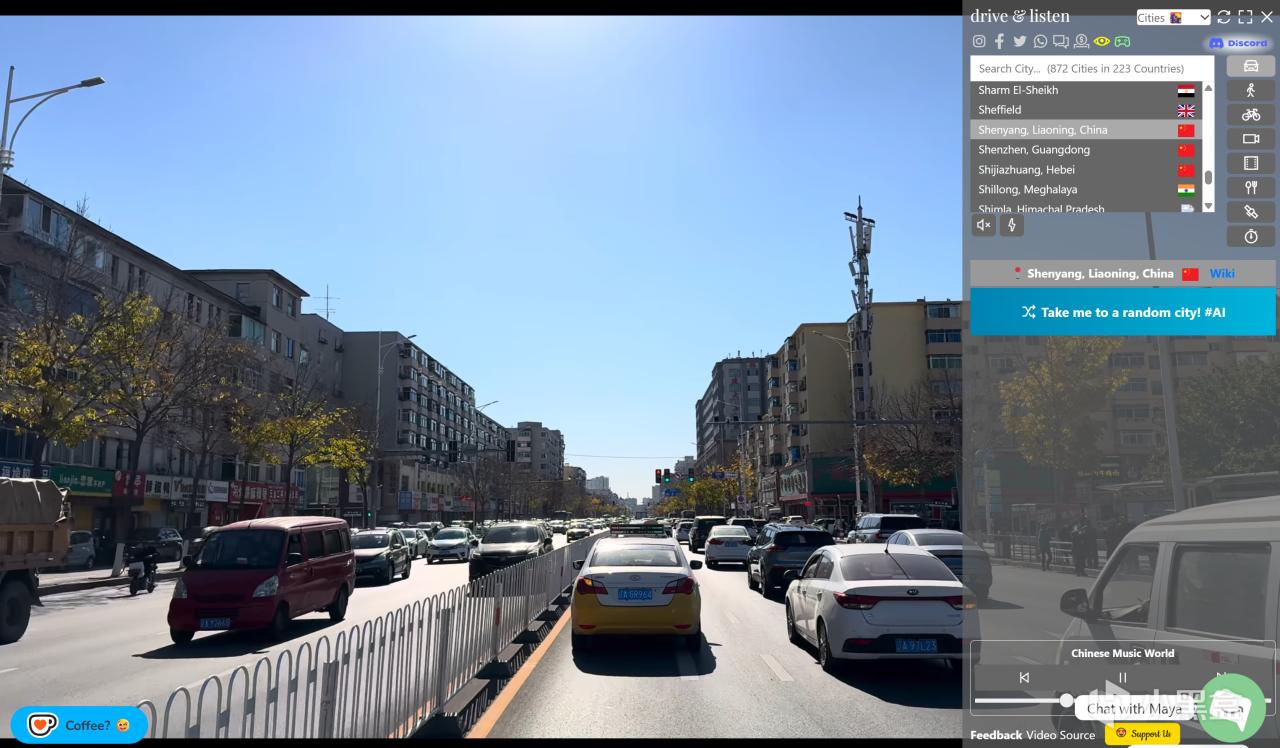Open the Cities dropdown selector

pyautogui.click(x=1173, y=17)
